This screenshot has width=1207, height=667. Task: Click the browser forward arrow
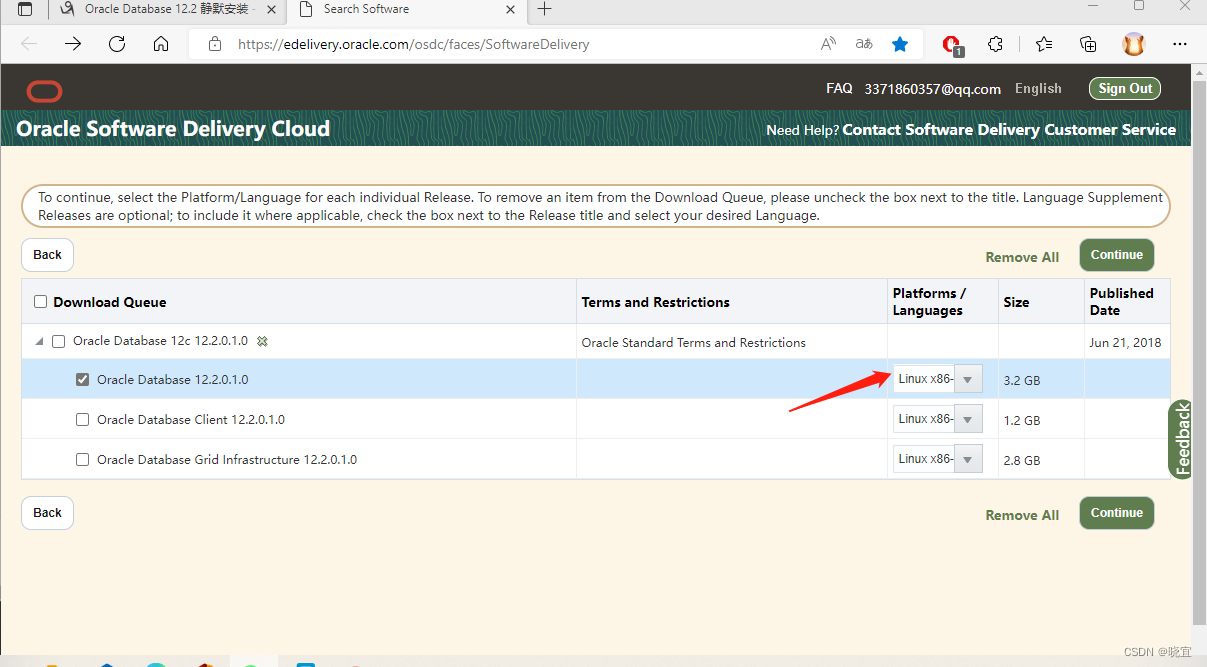[73, 44]
